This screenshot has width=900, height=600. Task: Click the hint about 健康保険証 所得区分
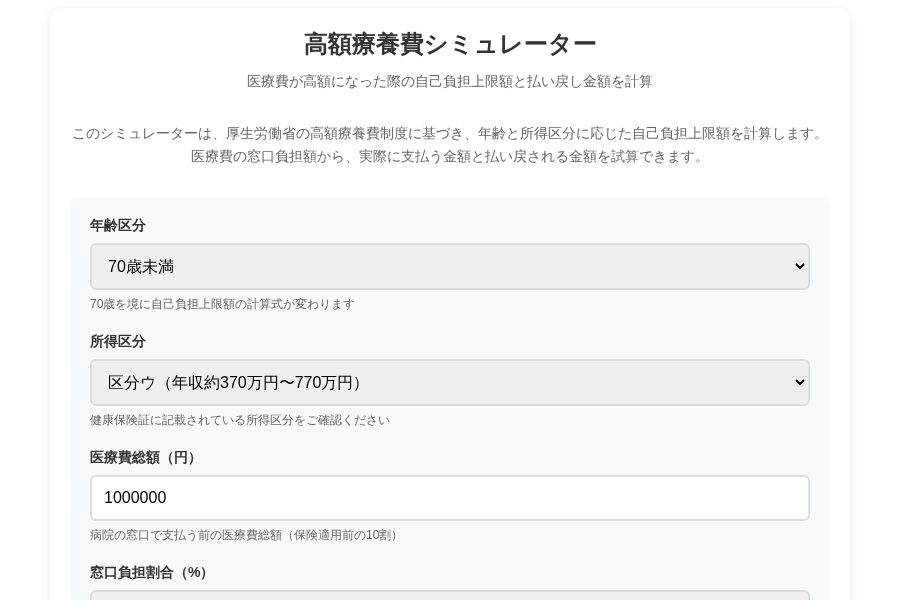240,421
